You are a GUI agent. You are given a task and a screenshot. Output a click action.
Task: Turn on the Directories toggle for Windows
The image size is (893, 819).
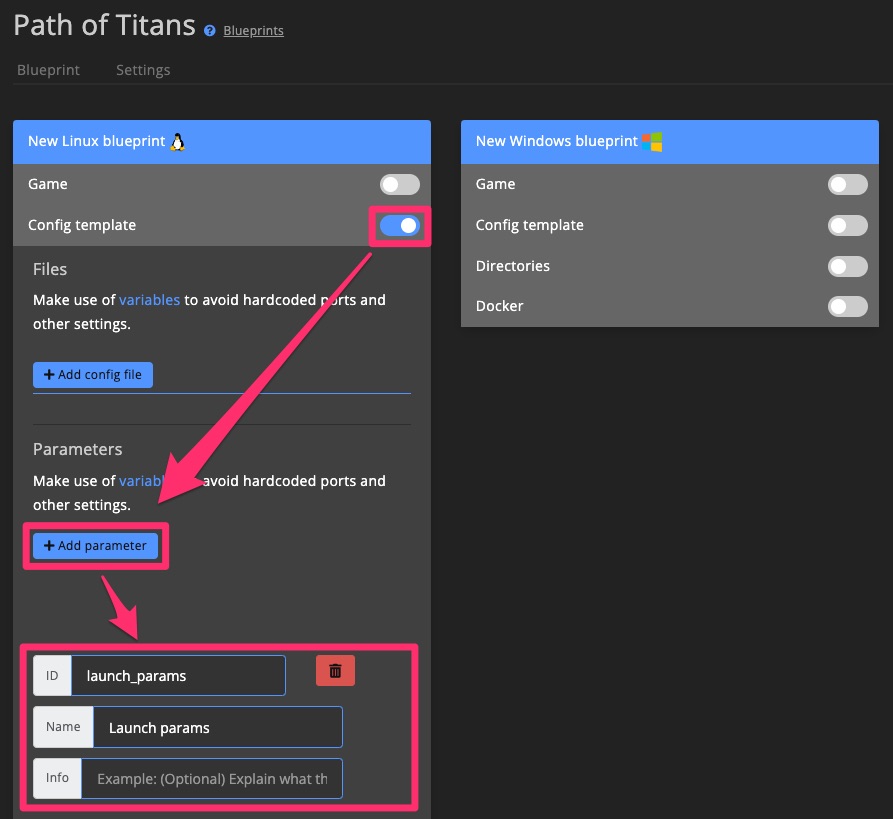[x=847, y=266]
